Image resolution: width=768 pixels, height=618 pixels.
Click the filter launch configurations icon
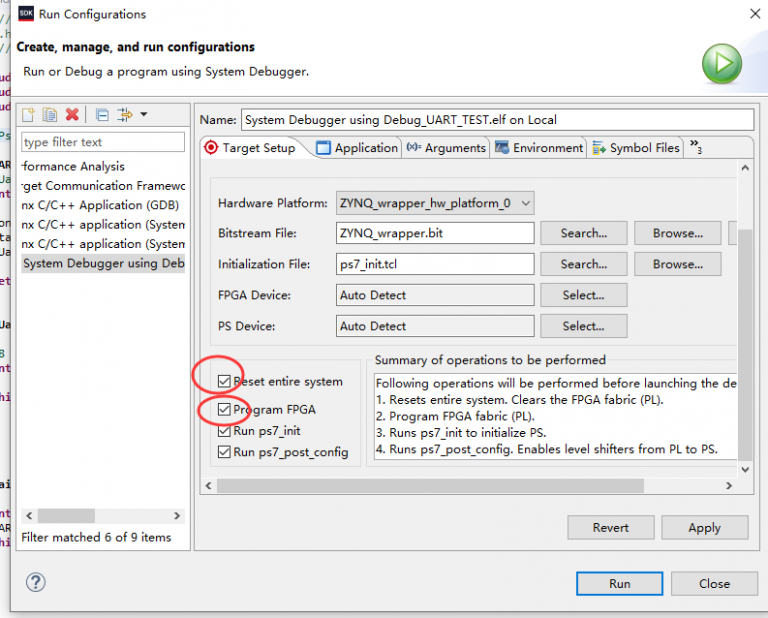click(124, 115)
